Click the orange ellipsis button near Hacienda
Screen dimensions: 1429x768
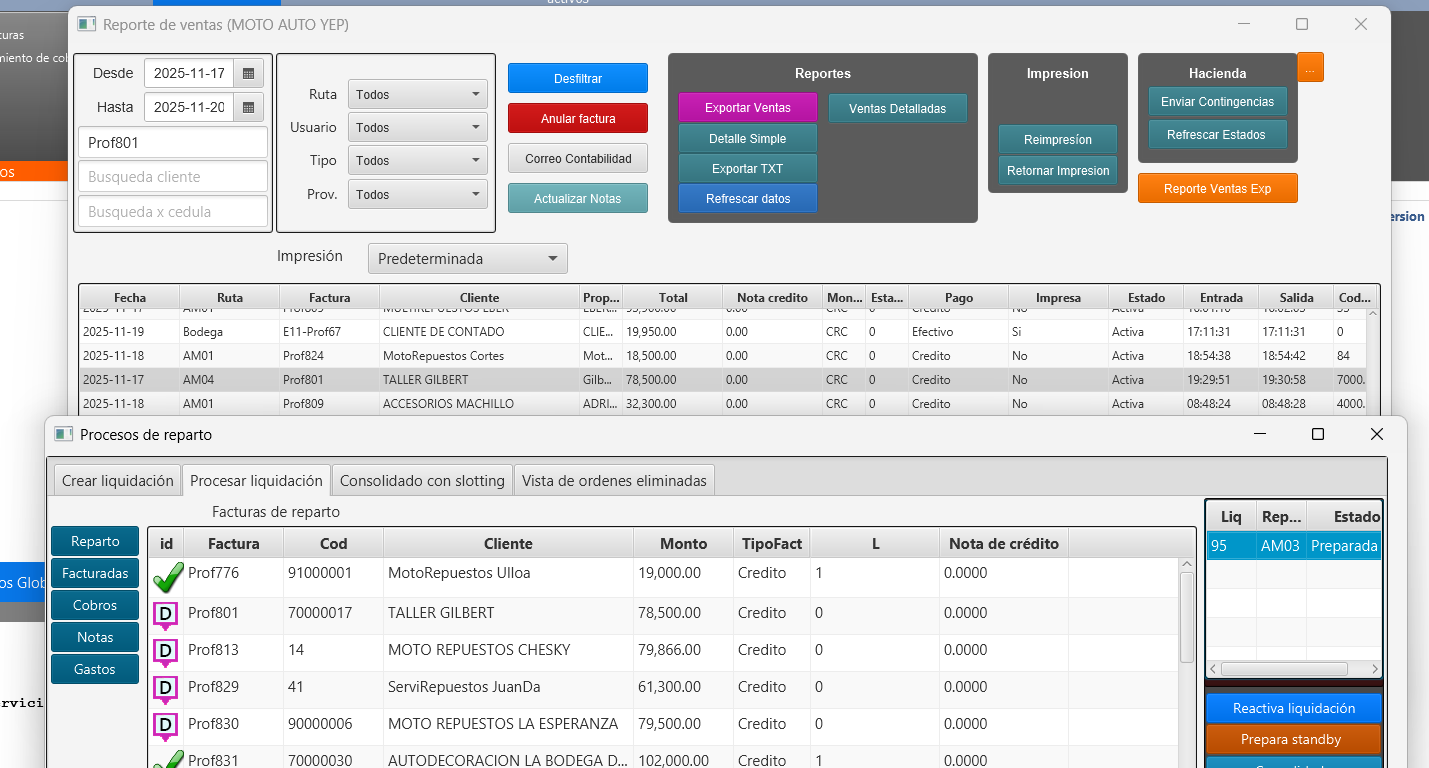[x=1310, y=67]
